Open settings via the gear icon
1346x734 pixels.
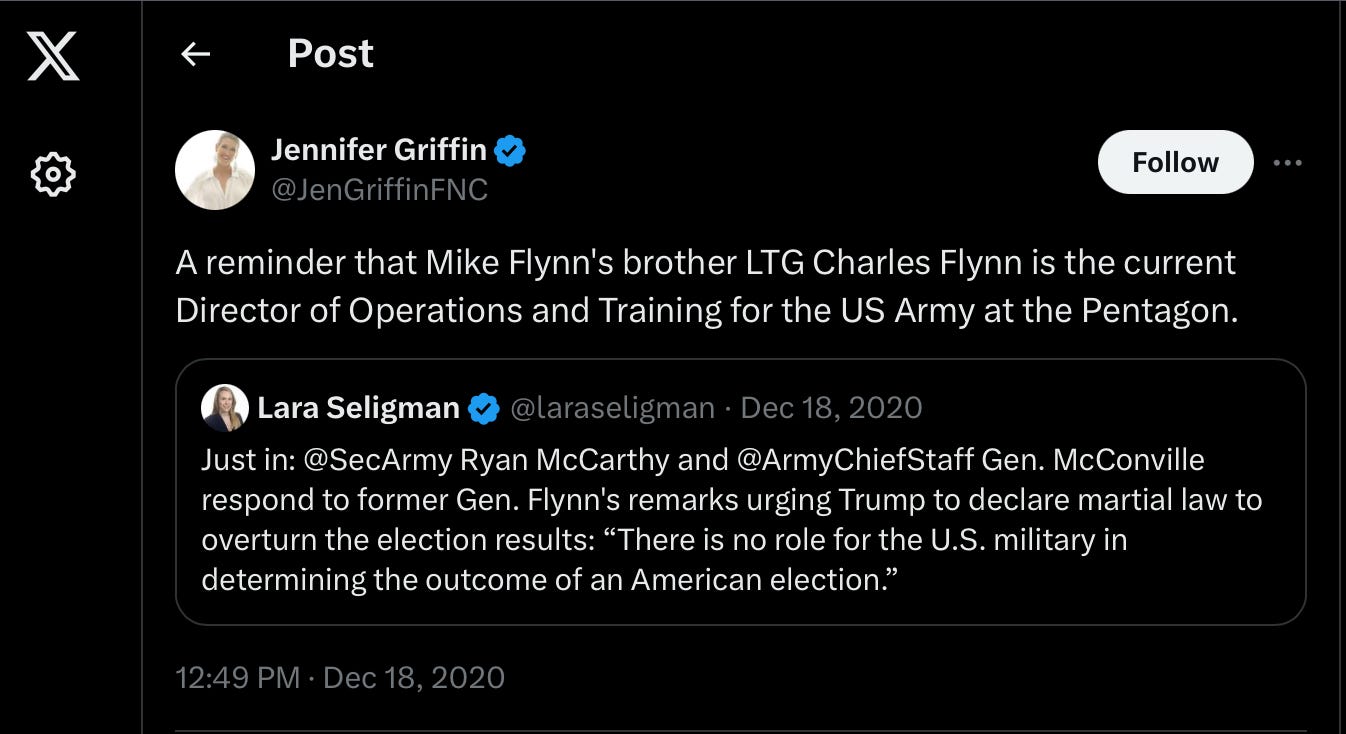coord(53,175)
